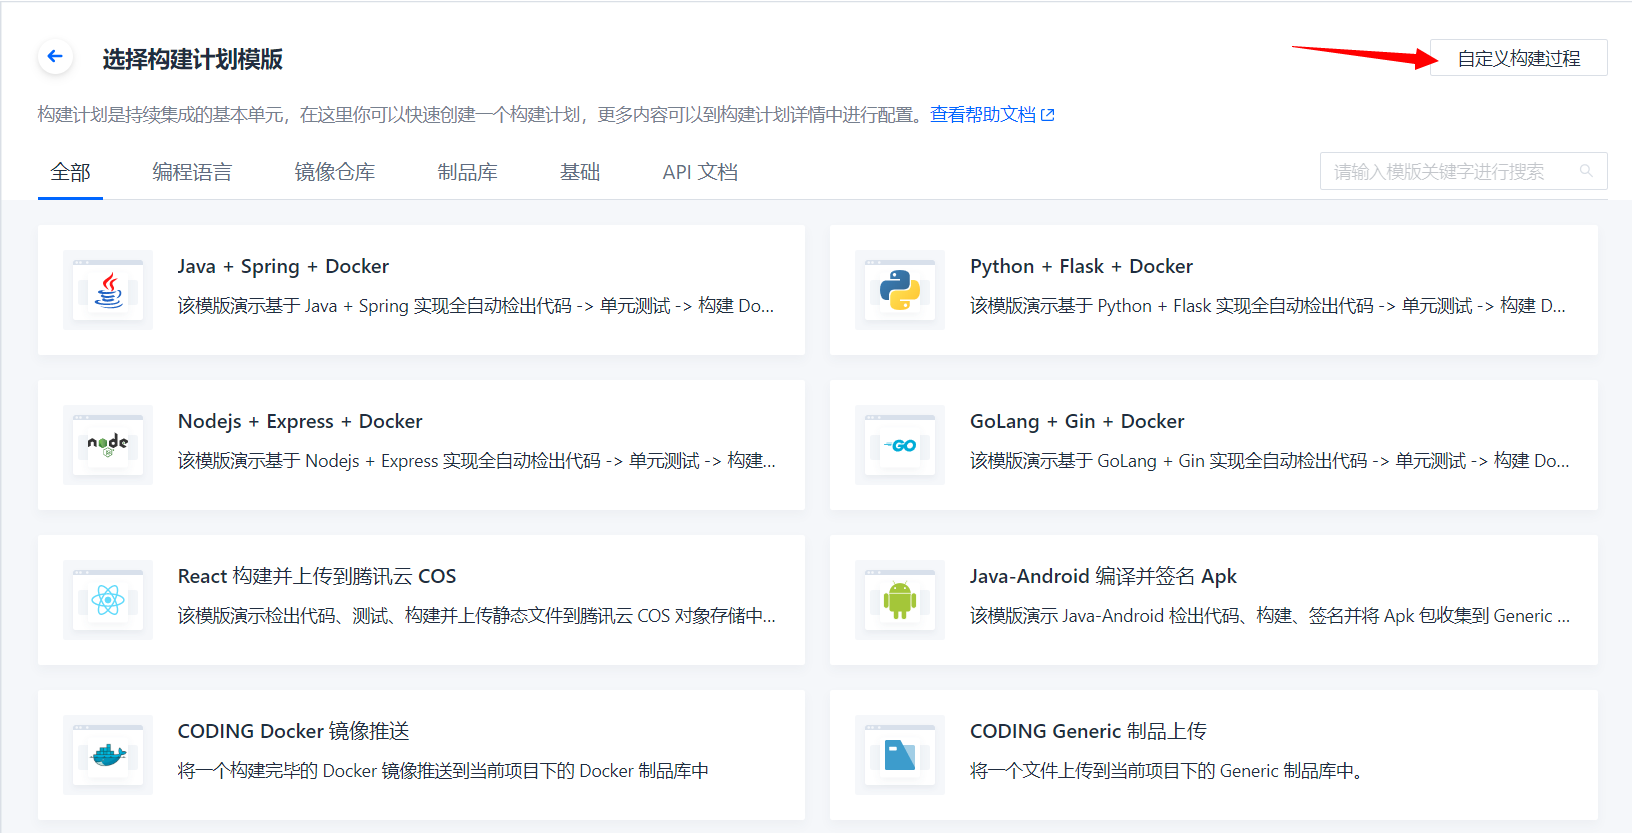Image resolution: width=1632 pixels, height=833 pixels.
Task: Choose Java-Android 编译并签名 Apk title
Action: coord(1103,576)
